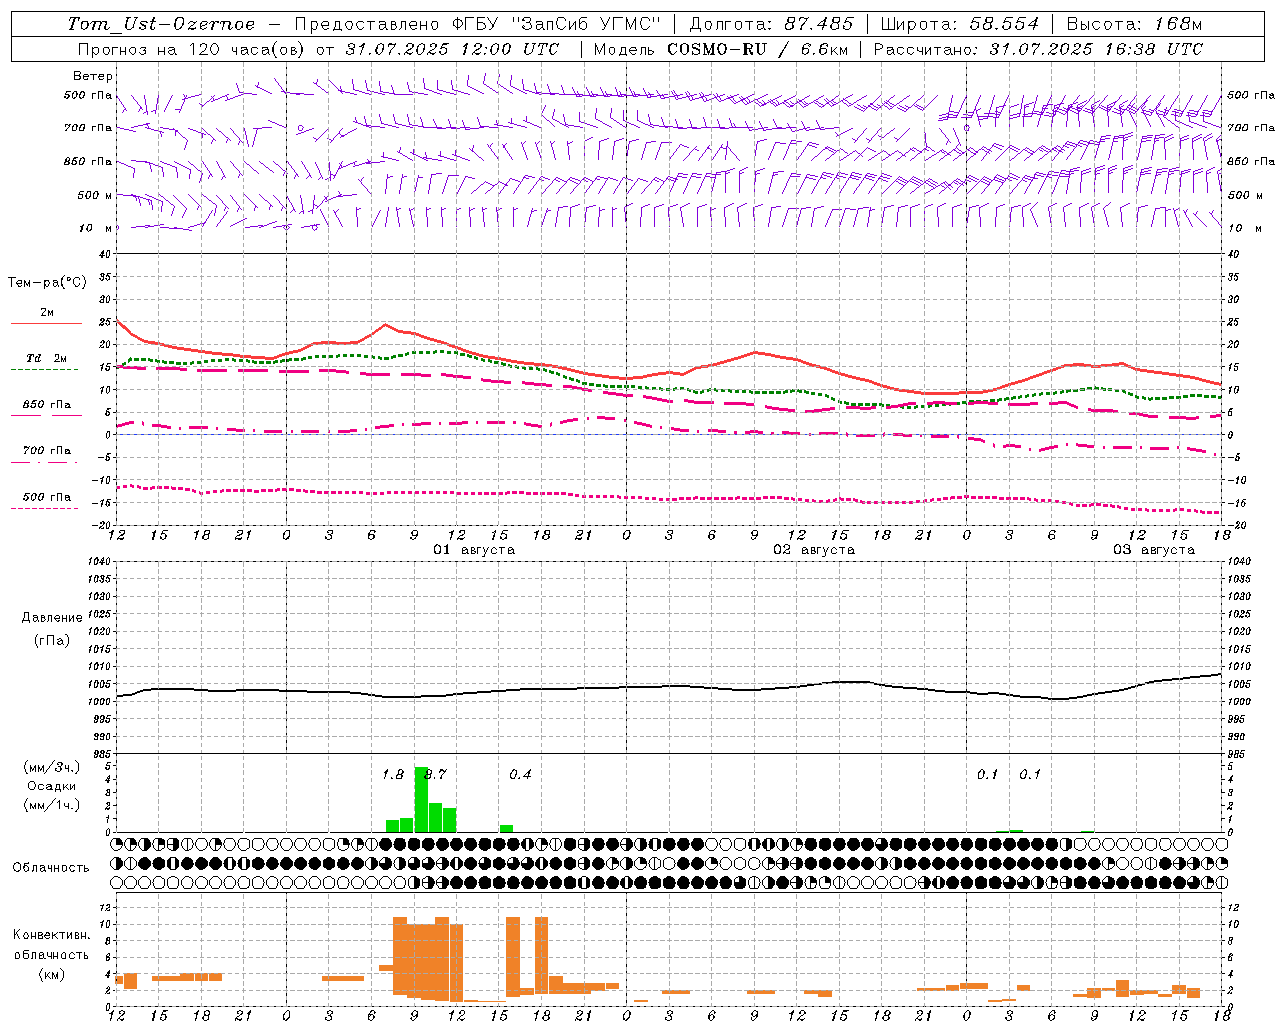Click the tallest green precipitation bar

[x=421, y=799]
